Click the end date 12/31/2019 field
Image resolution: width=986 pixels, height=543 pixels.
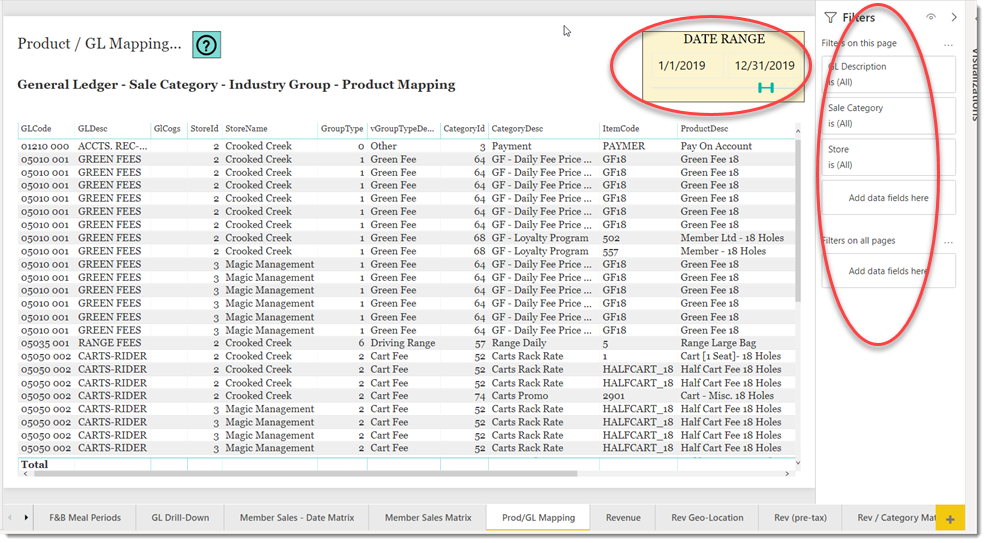pyautogui.click(x=764, y=65)
